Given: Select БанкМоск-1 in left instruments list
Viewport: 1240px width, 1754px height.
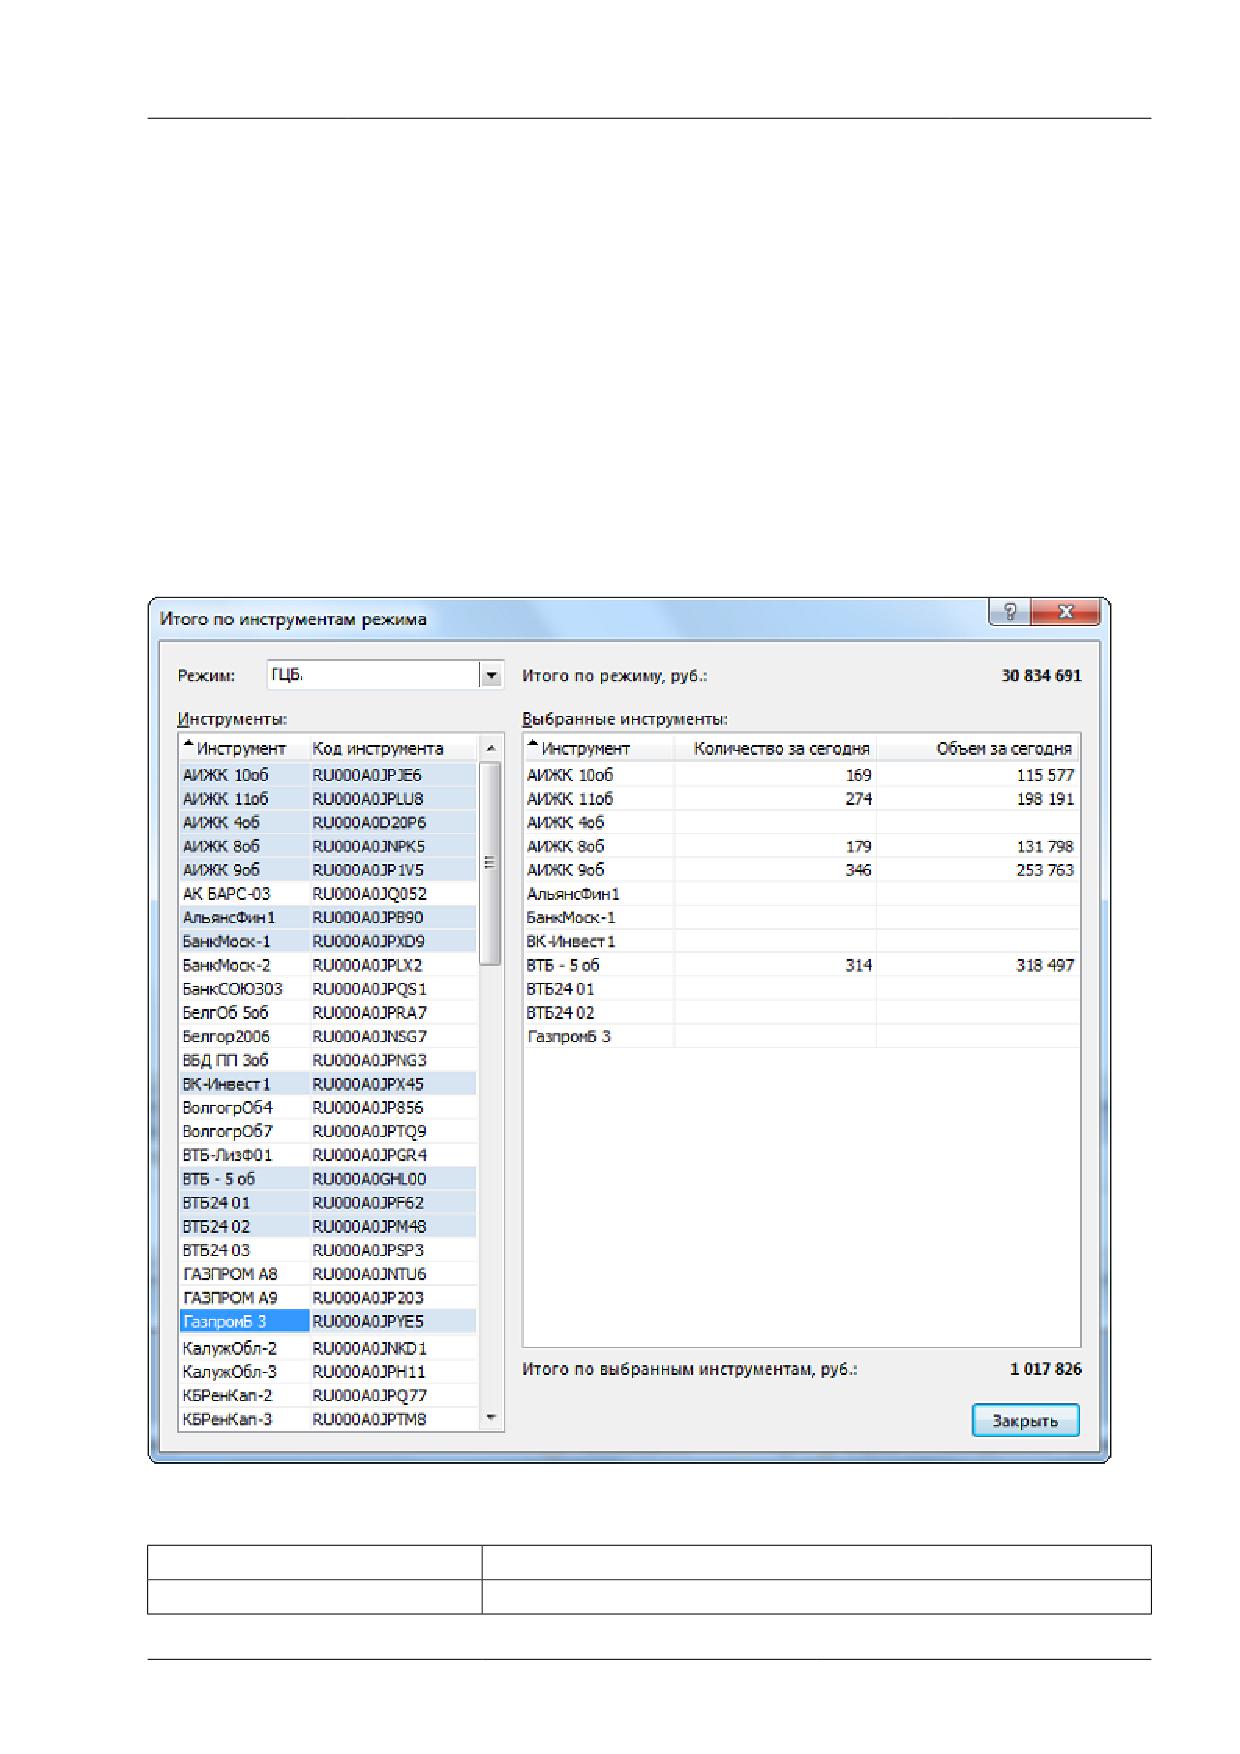Looking at the screenshot, I should 328,941.
